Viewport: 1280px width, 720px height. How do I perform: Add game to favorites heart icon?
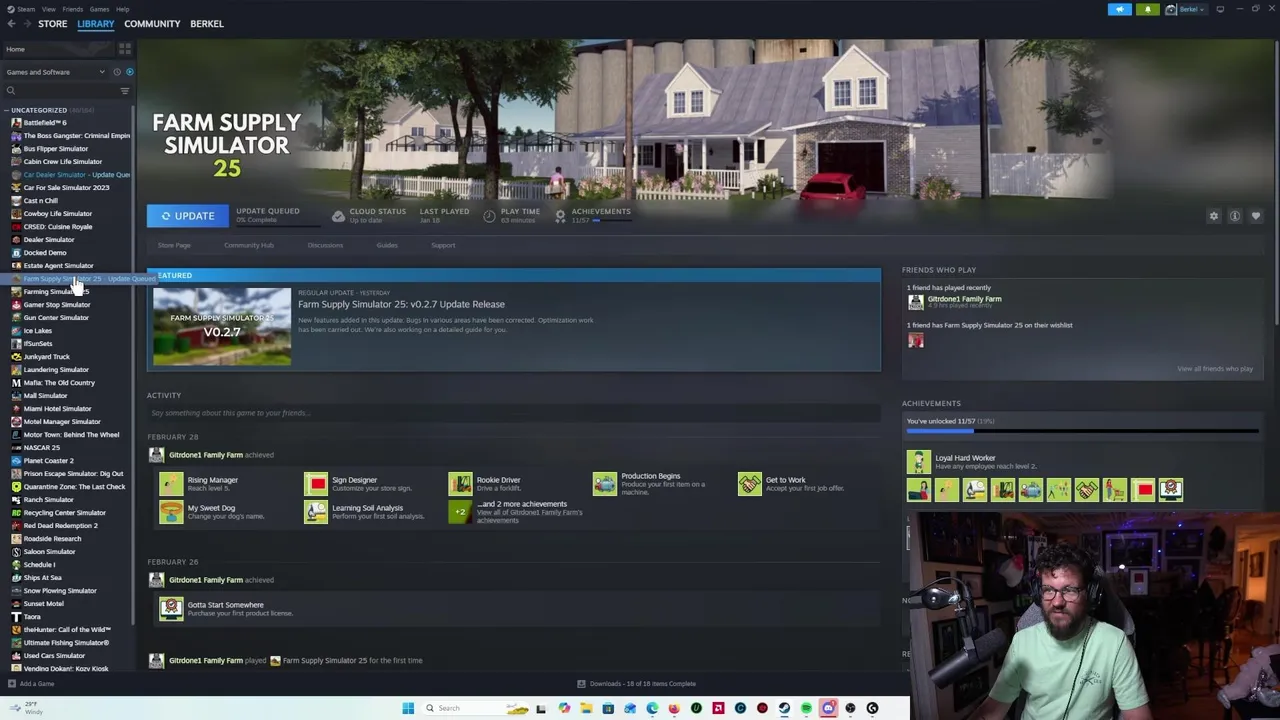pos(1256,216)
